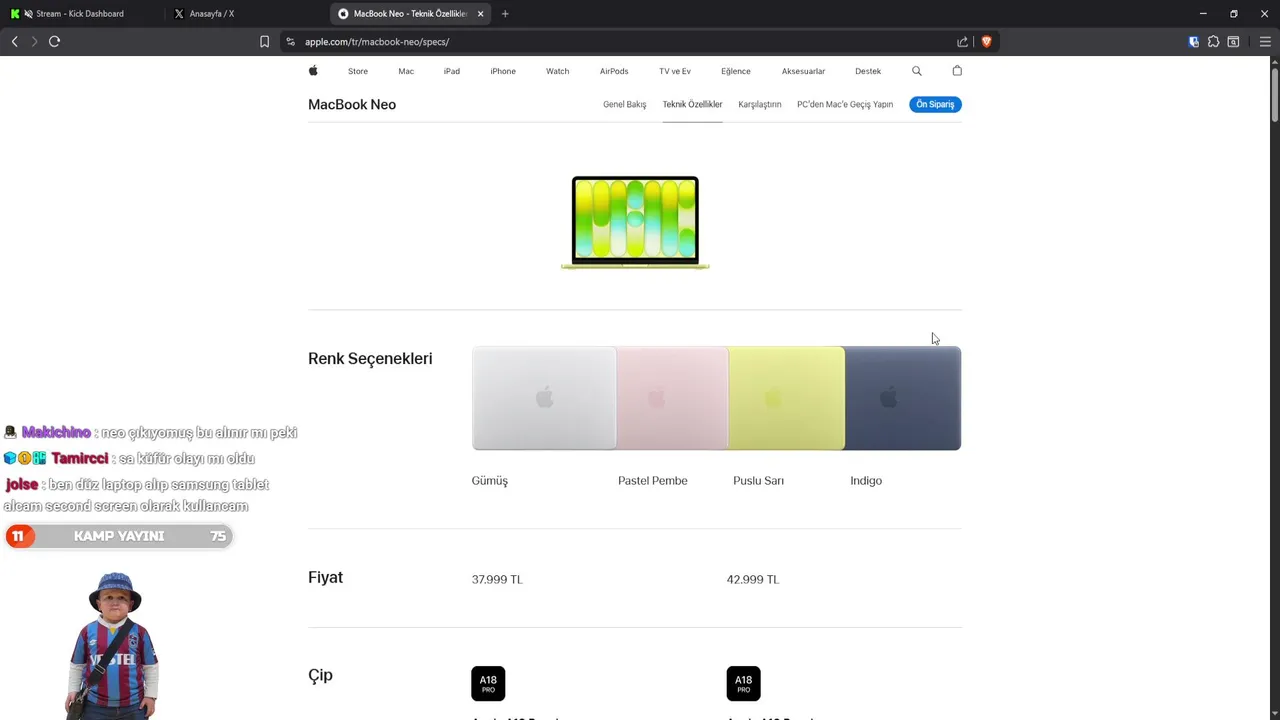Viewport: 1280px width, 720px height.
Task: Select the Pastel Pembe pink swatch
Action: (x=672, y=398)
